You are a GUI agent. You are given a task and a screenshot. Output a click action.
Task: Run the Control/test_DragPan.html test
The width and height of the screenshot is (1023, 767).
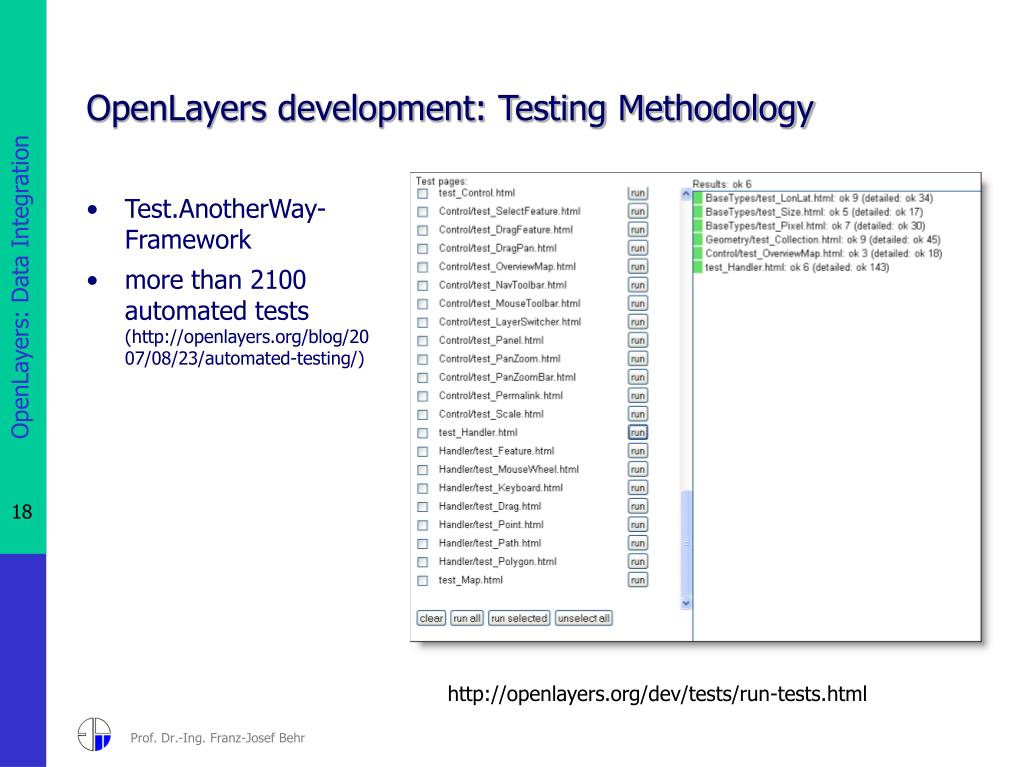point(637,248)
